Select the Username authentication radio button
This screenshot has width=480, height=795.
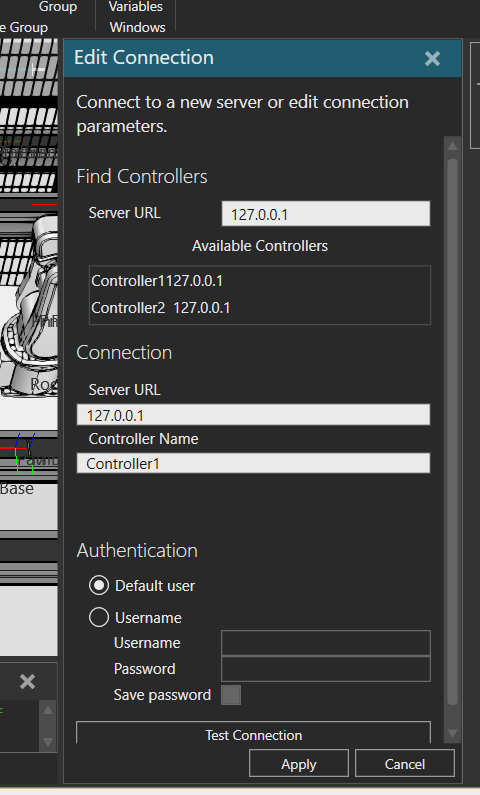99,617
